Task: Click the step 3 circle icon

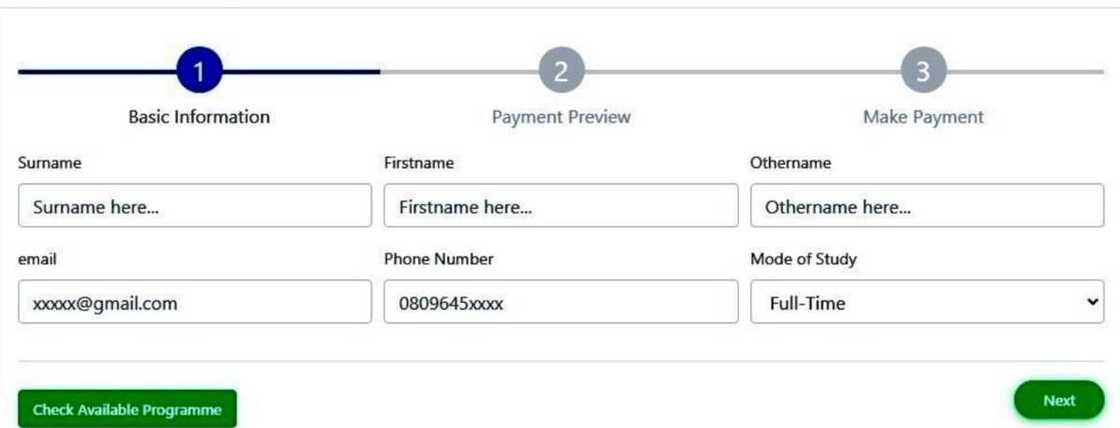Action: click(923, 71)
